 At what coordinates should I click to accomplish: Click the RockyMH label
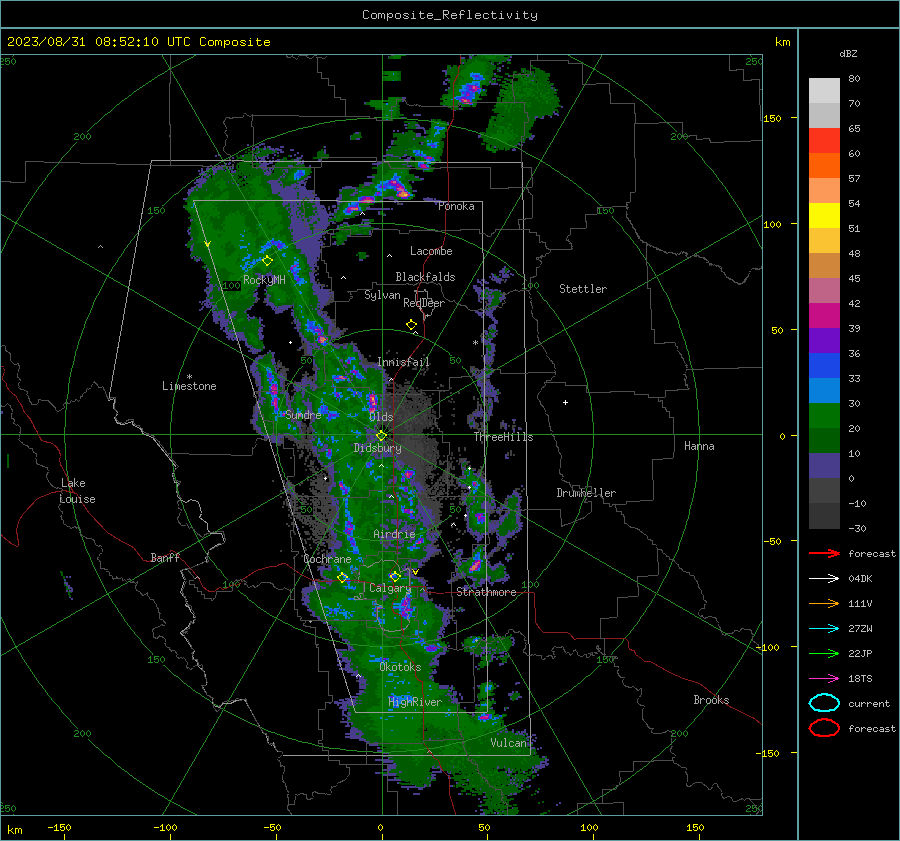(x=264, y=280)
